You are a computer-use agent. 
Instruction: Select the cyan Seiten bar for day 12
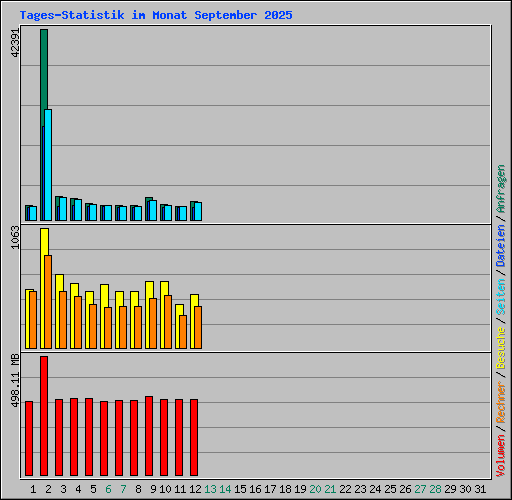[x=198, y=211]
